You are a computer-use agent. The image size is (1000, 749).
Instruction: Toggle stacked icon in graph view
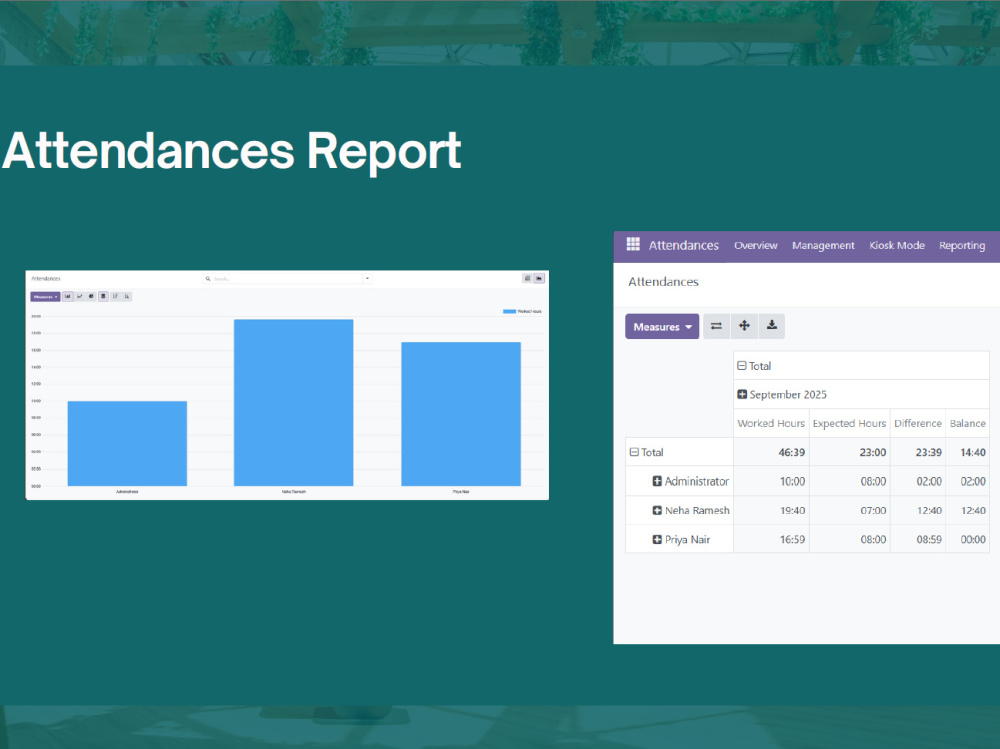[103, 296]
